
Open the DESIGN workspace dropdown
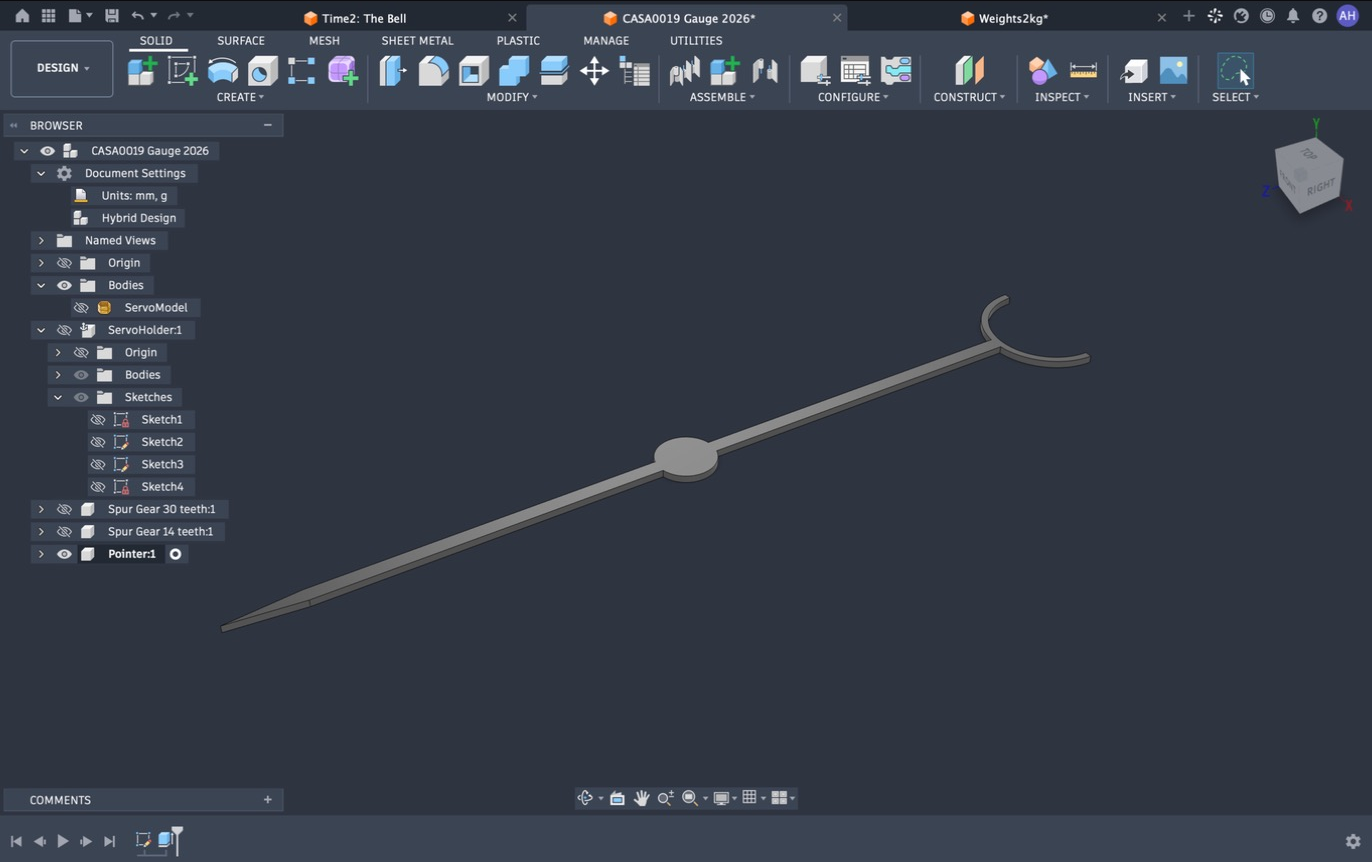point(62,68)
